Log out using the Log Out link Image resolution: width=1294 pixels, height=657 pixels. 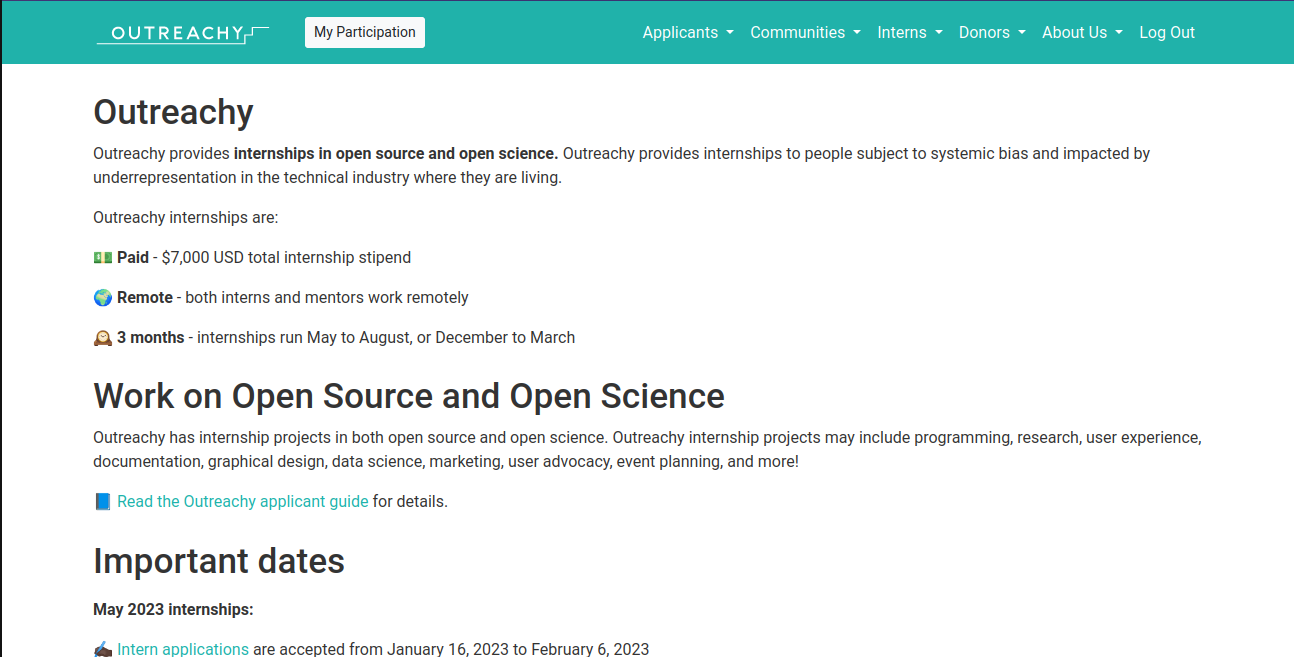click(x=1166, y=32)
